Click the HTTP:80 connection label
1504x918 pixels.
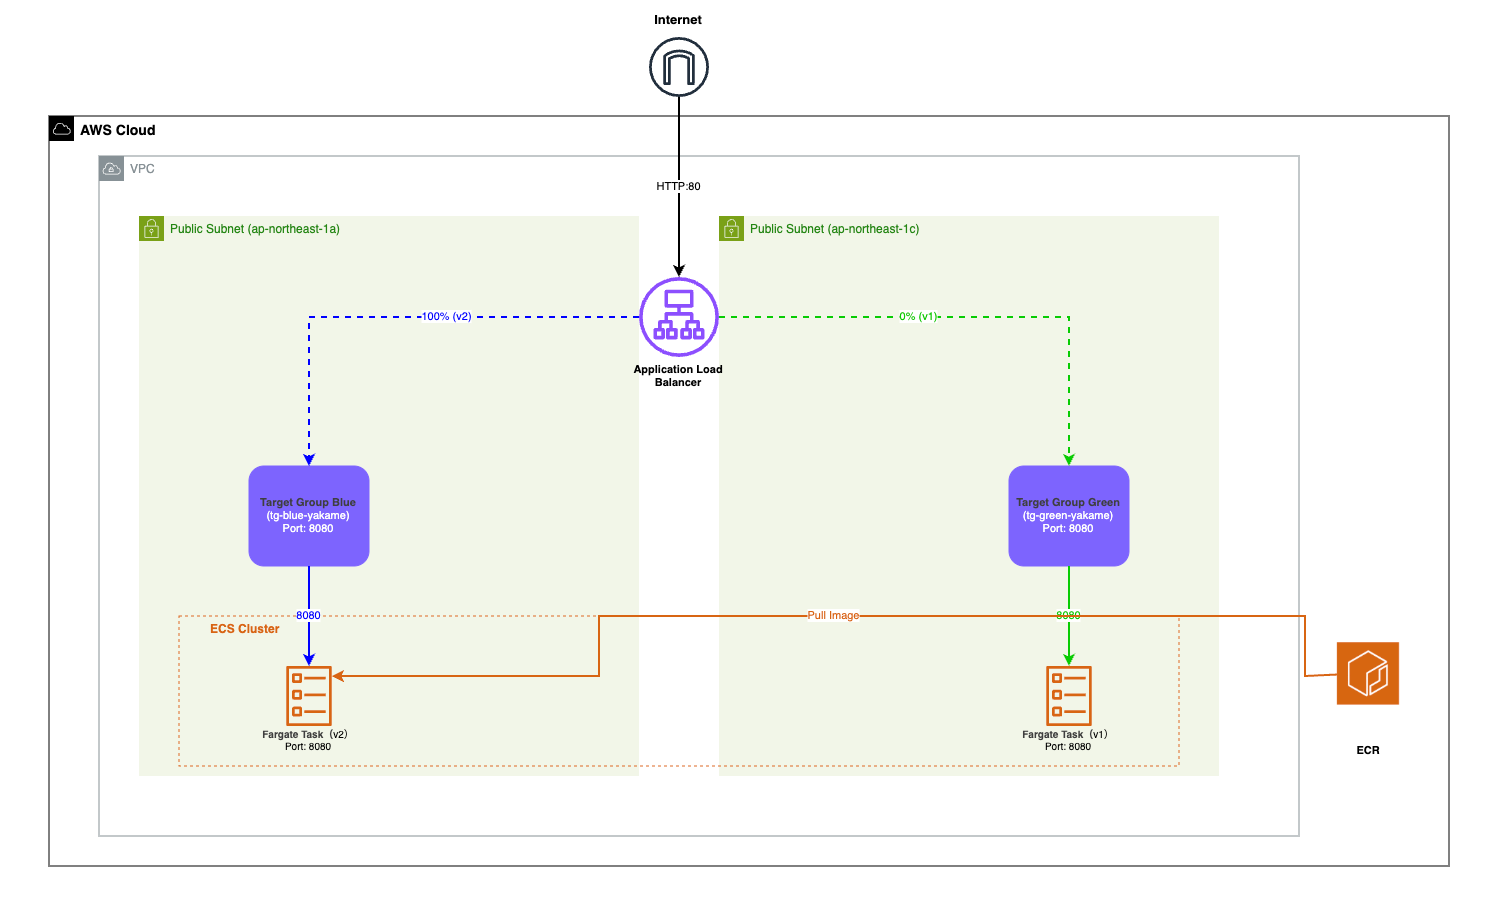pos(679,186)
